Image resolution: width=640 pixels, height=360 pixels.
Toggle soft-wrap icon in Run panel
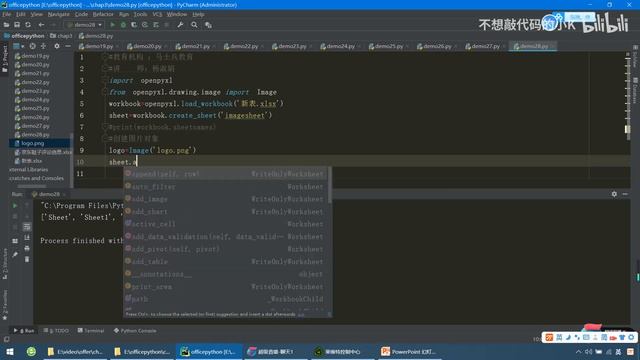pos(27,227)
